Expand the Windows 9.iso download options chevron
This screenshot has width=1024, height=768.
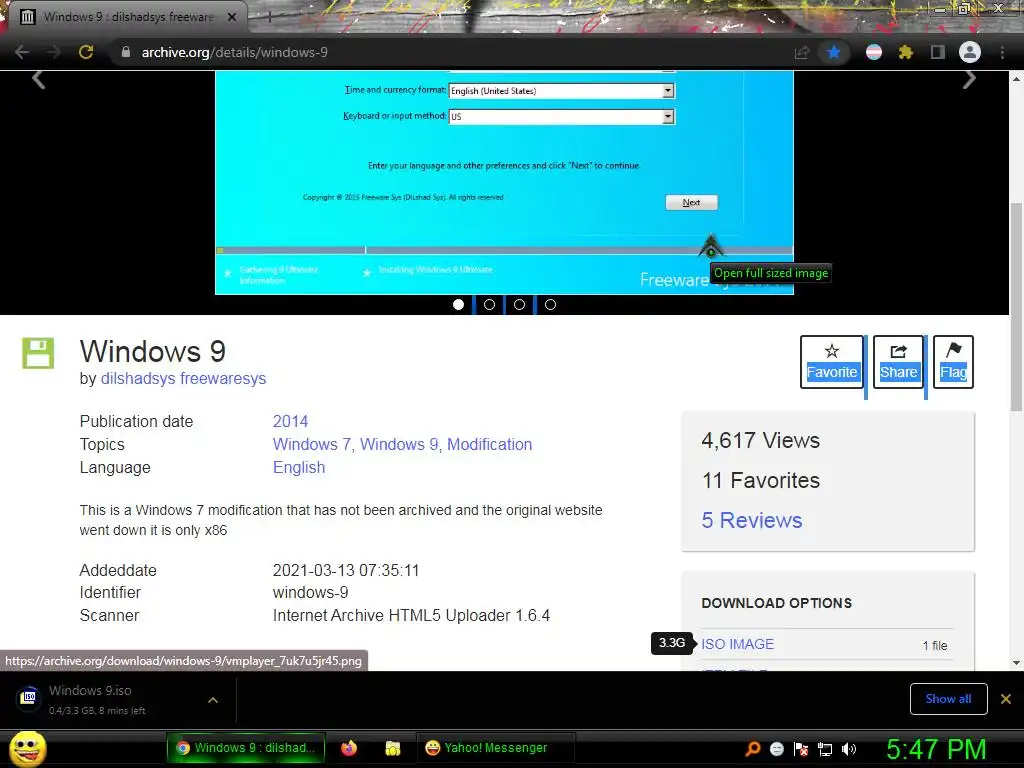click(213, 699)
